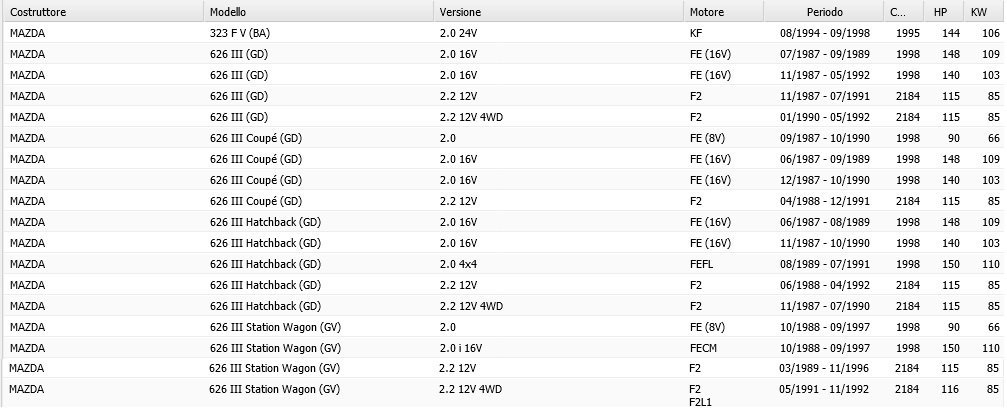Select the Station Wagon 2.0 i 16V row
The height and width of the screenshot is (415, 1007).
[504, 348]
